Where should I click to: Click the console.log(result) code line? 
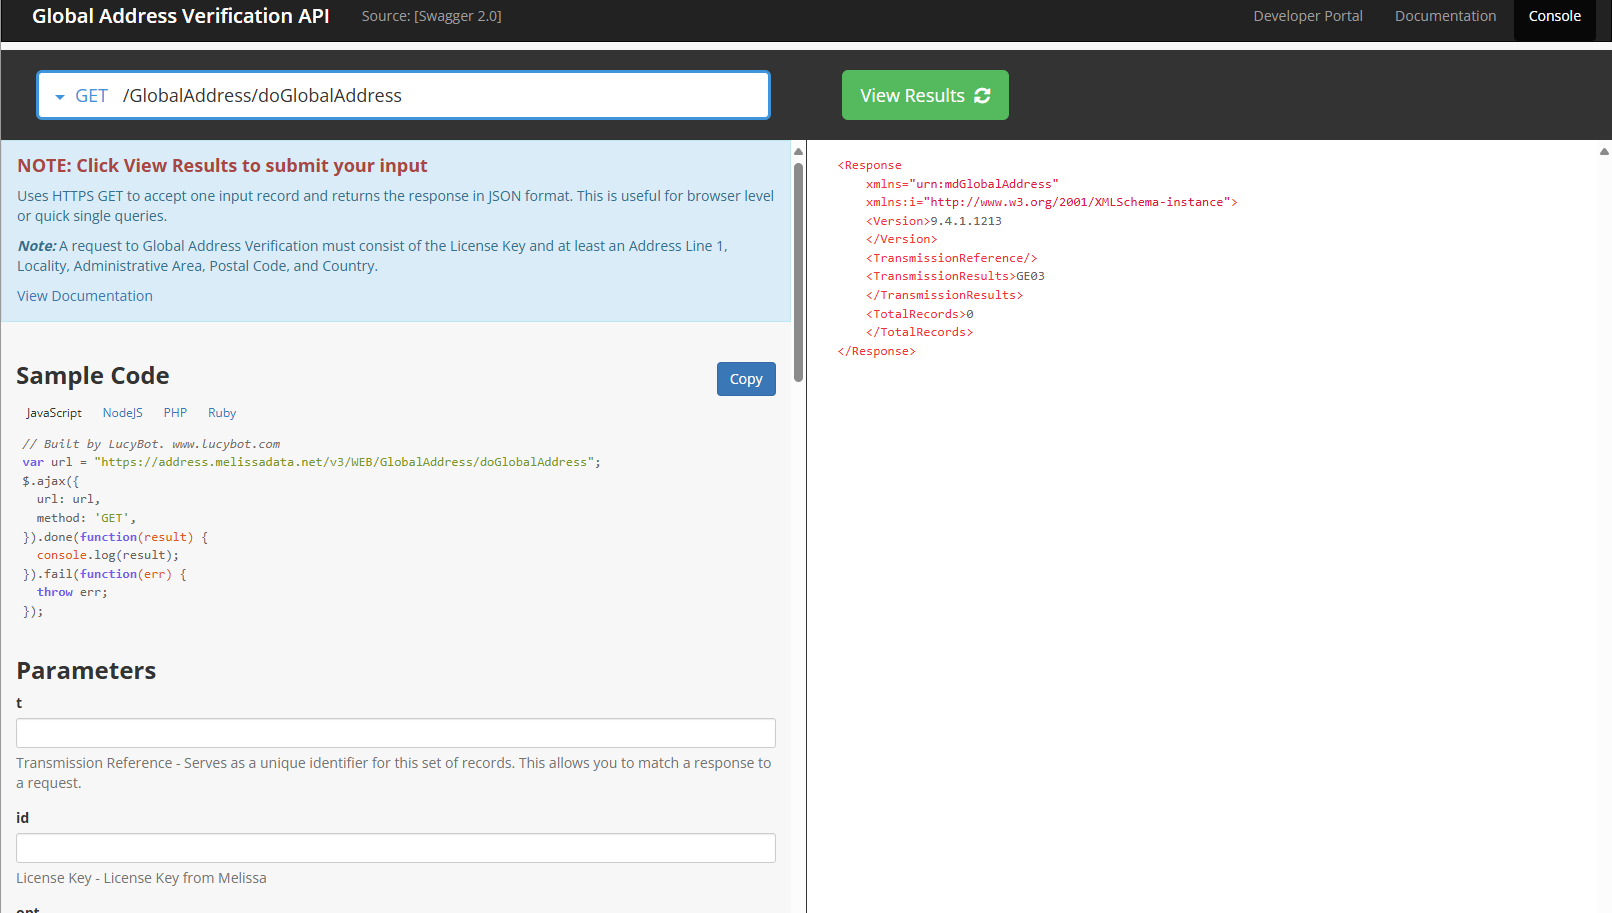[108, 555]
